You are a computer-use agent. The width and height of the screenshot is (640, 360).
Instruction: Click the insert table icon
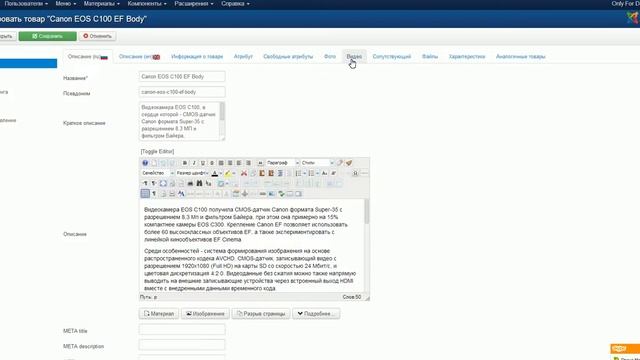221,183
